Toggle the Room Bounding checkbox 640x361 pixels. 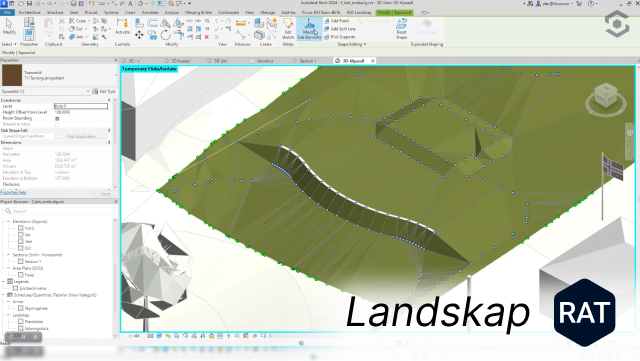pos(57,118)
